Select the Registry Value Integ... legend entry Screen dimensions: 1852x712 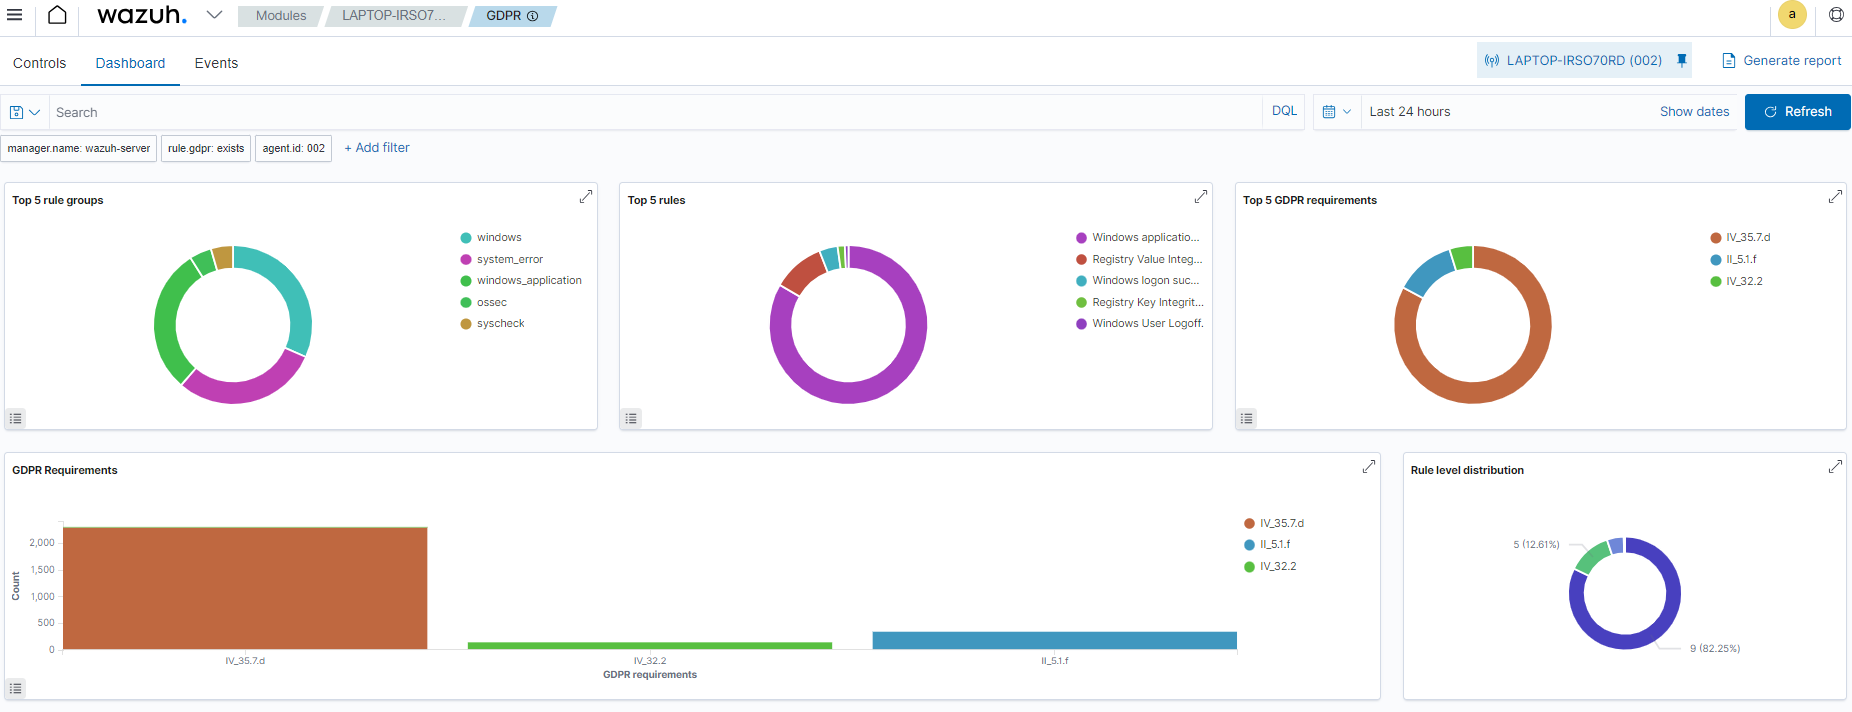coord(1139,259)
